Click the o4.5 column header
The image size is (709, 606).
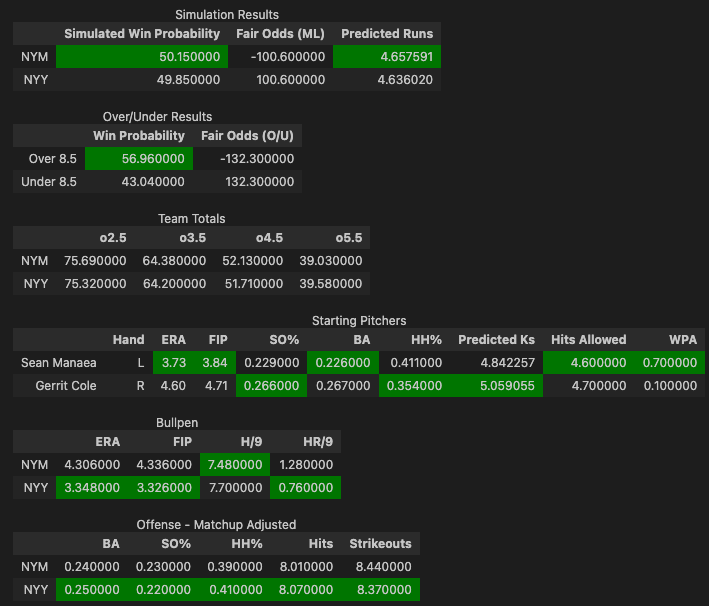tap(252, 238)
